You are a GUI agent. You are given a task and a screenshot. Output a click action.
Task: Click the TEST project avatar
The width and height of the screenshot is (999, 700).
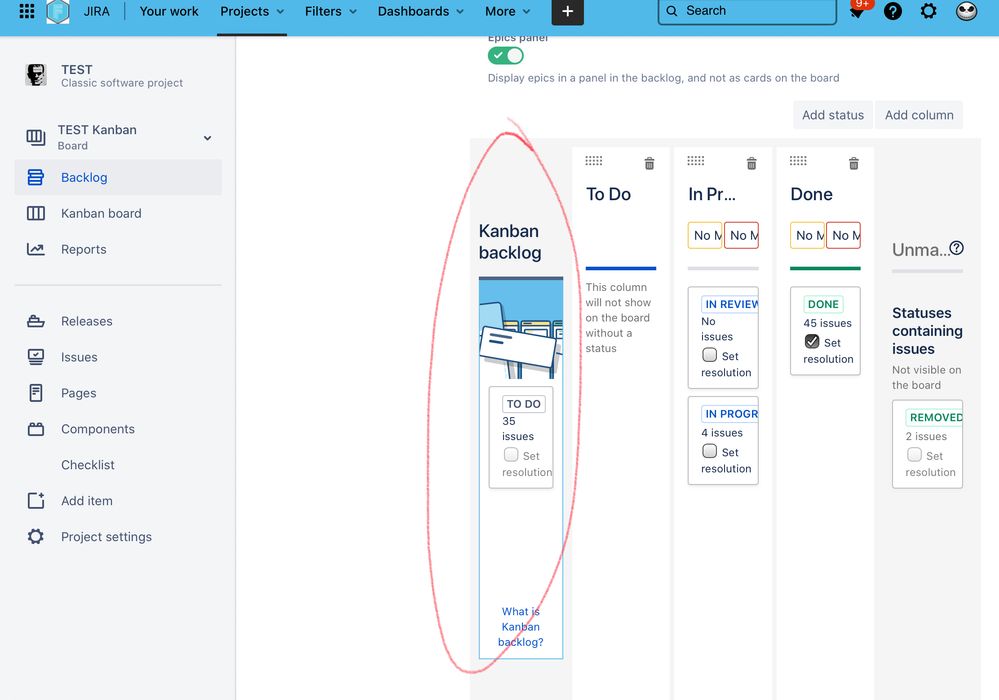point(36,75)
